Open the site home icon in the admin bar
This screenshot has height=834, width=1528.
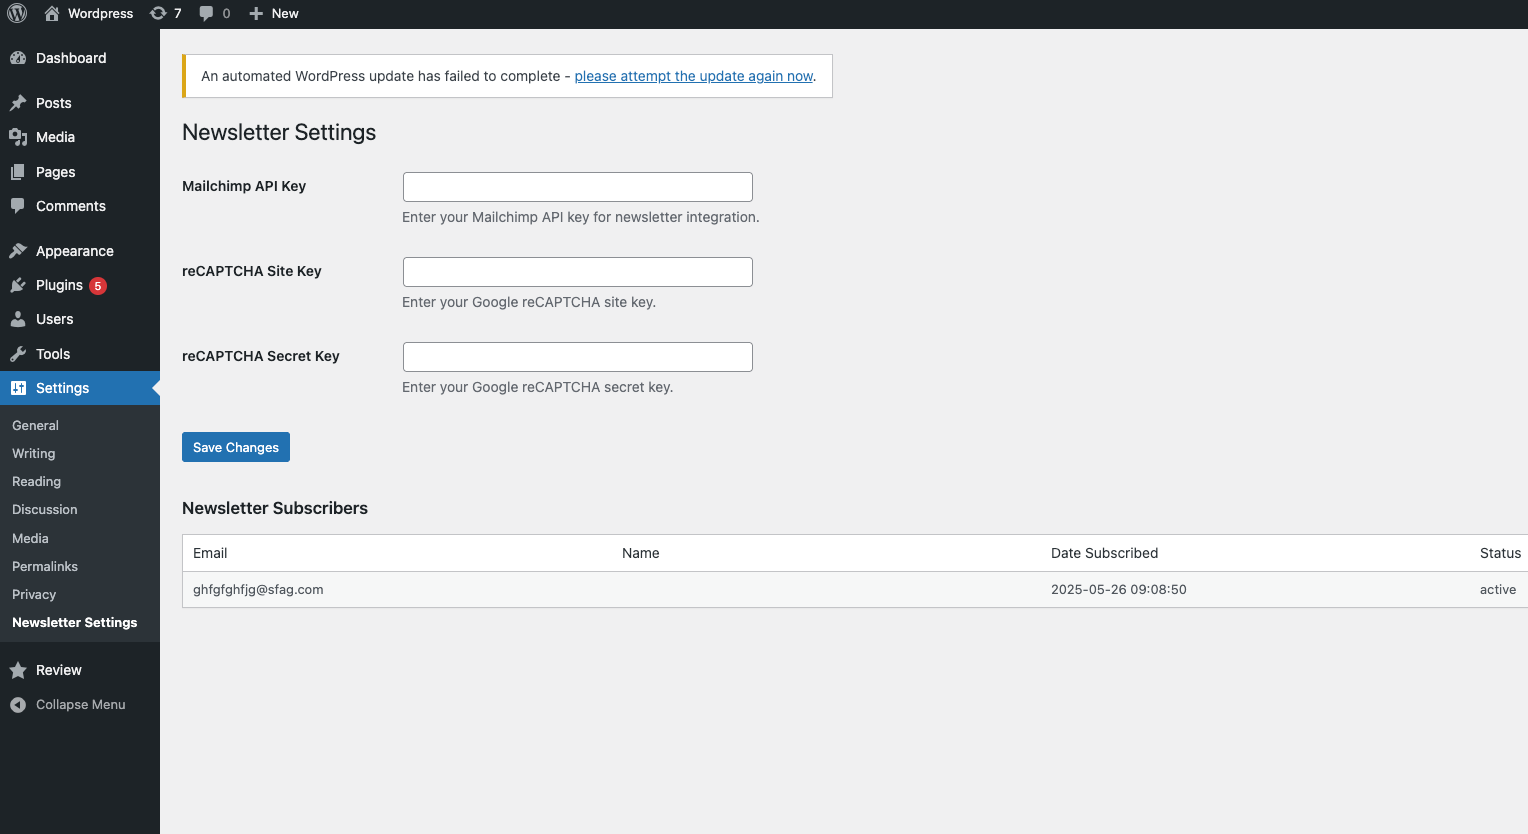click(x=52, y=13)
